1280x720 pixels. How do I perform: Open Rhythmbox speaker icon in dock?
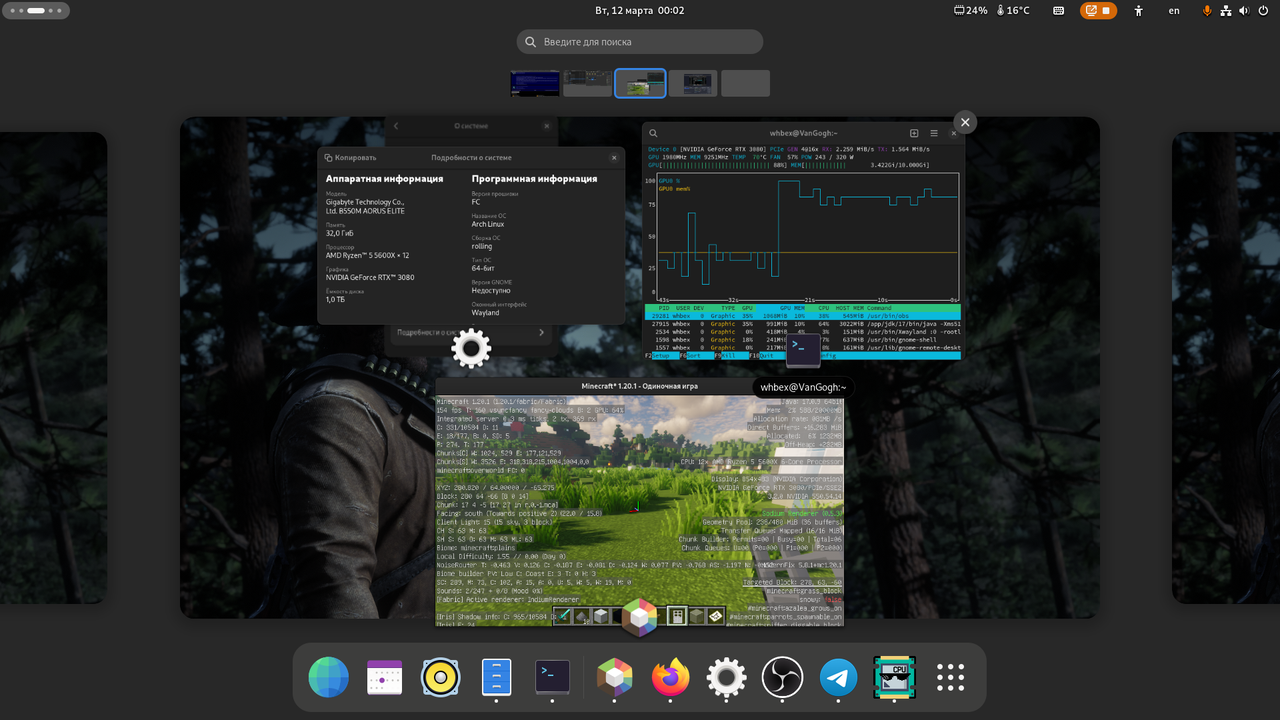441,677
